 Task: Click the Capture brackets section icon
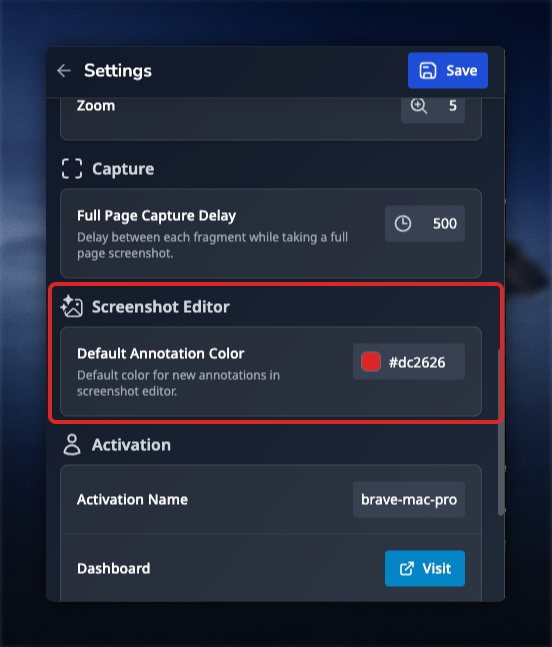coord(72,169)
